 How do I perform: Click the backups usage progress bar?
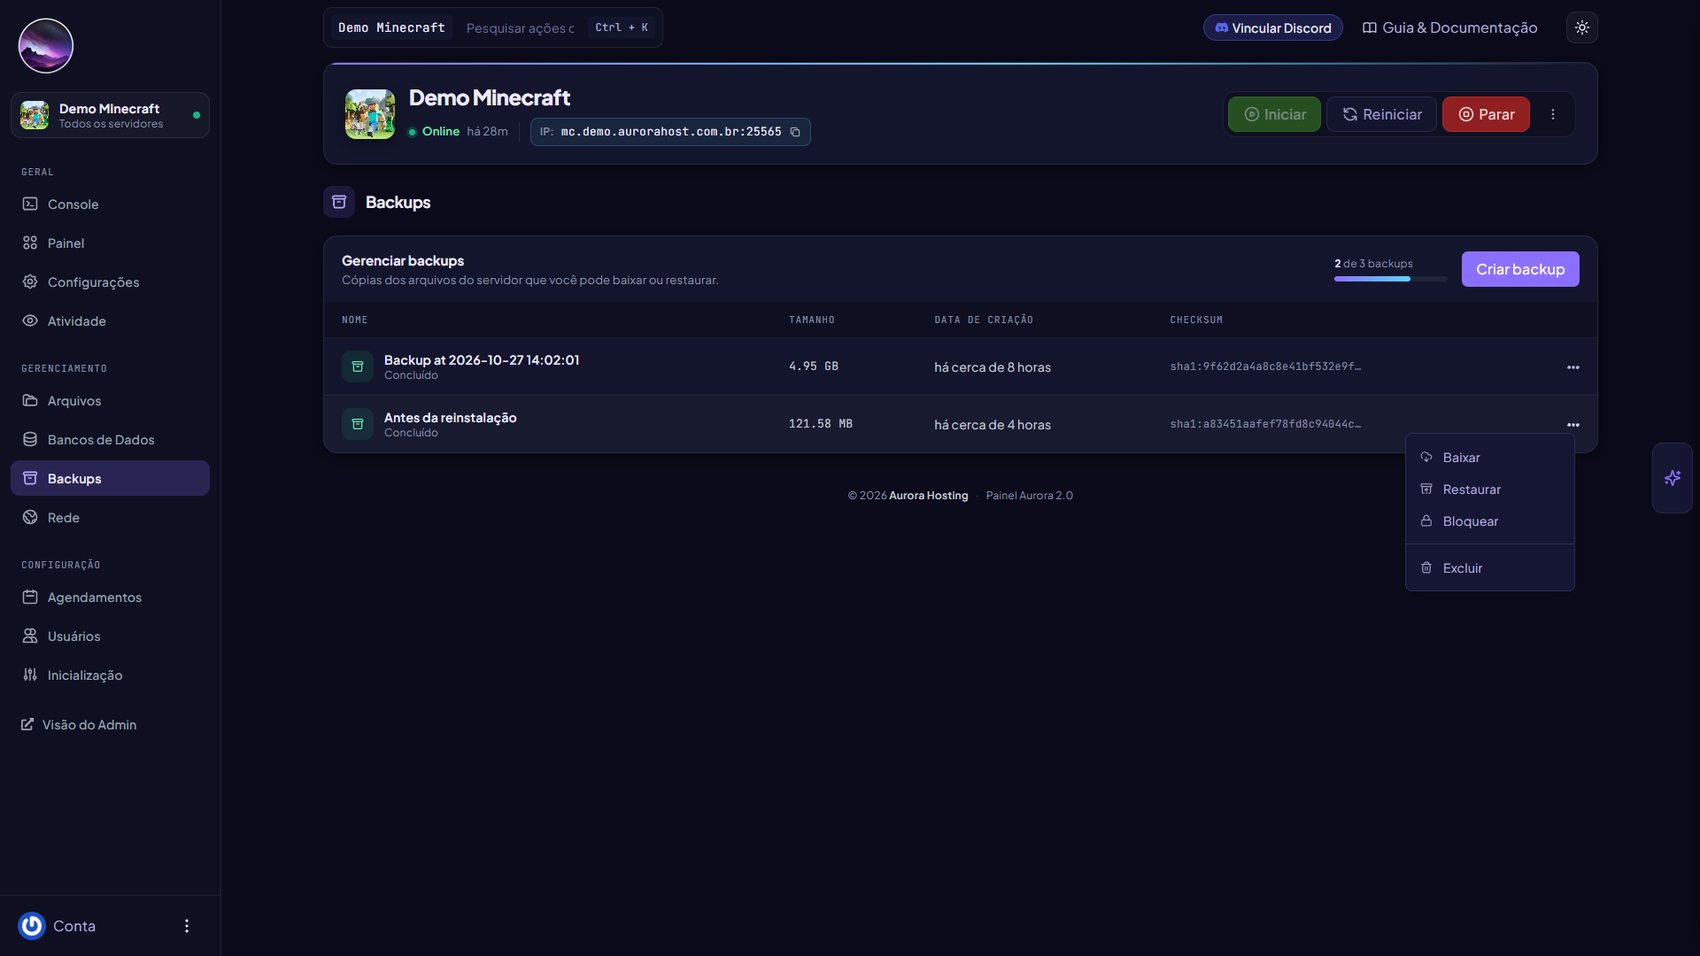[x=1390, y=279]
